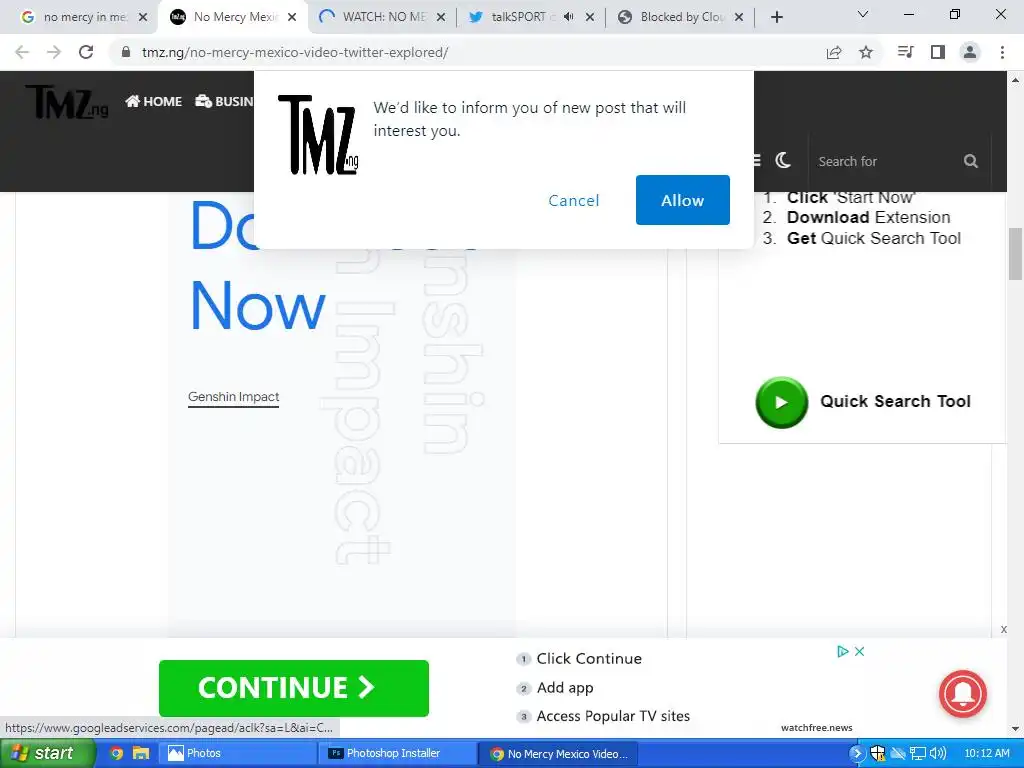Toggle dark mode moon icon
1024x768 pixels.
pyautogui.click(x=783, y=160)
